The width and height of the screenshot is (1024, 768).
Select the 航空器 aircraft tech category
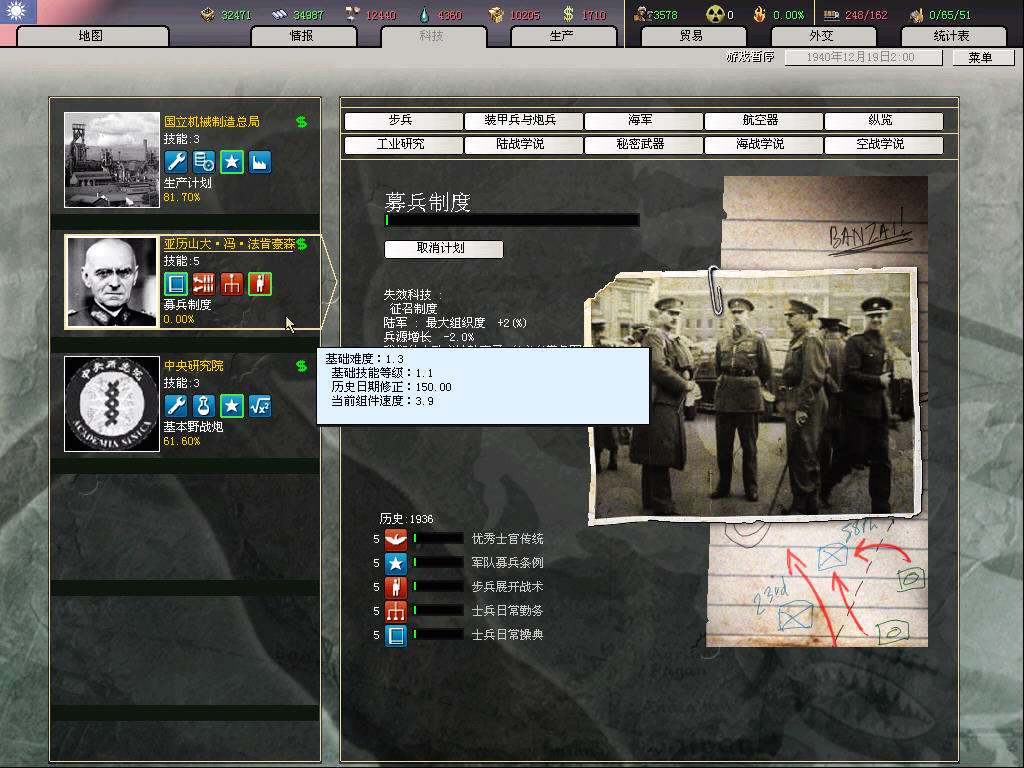763,121
